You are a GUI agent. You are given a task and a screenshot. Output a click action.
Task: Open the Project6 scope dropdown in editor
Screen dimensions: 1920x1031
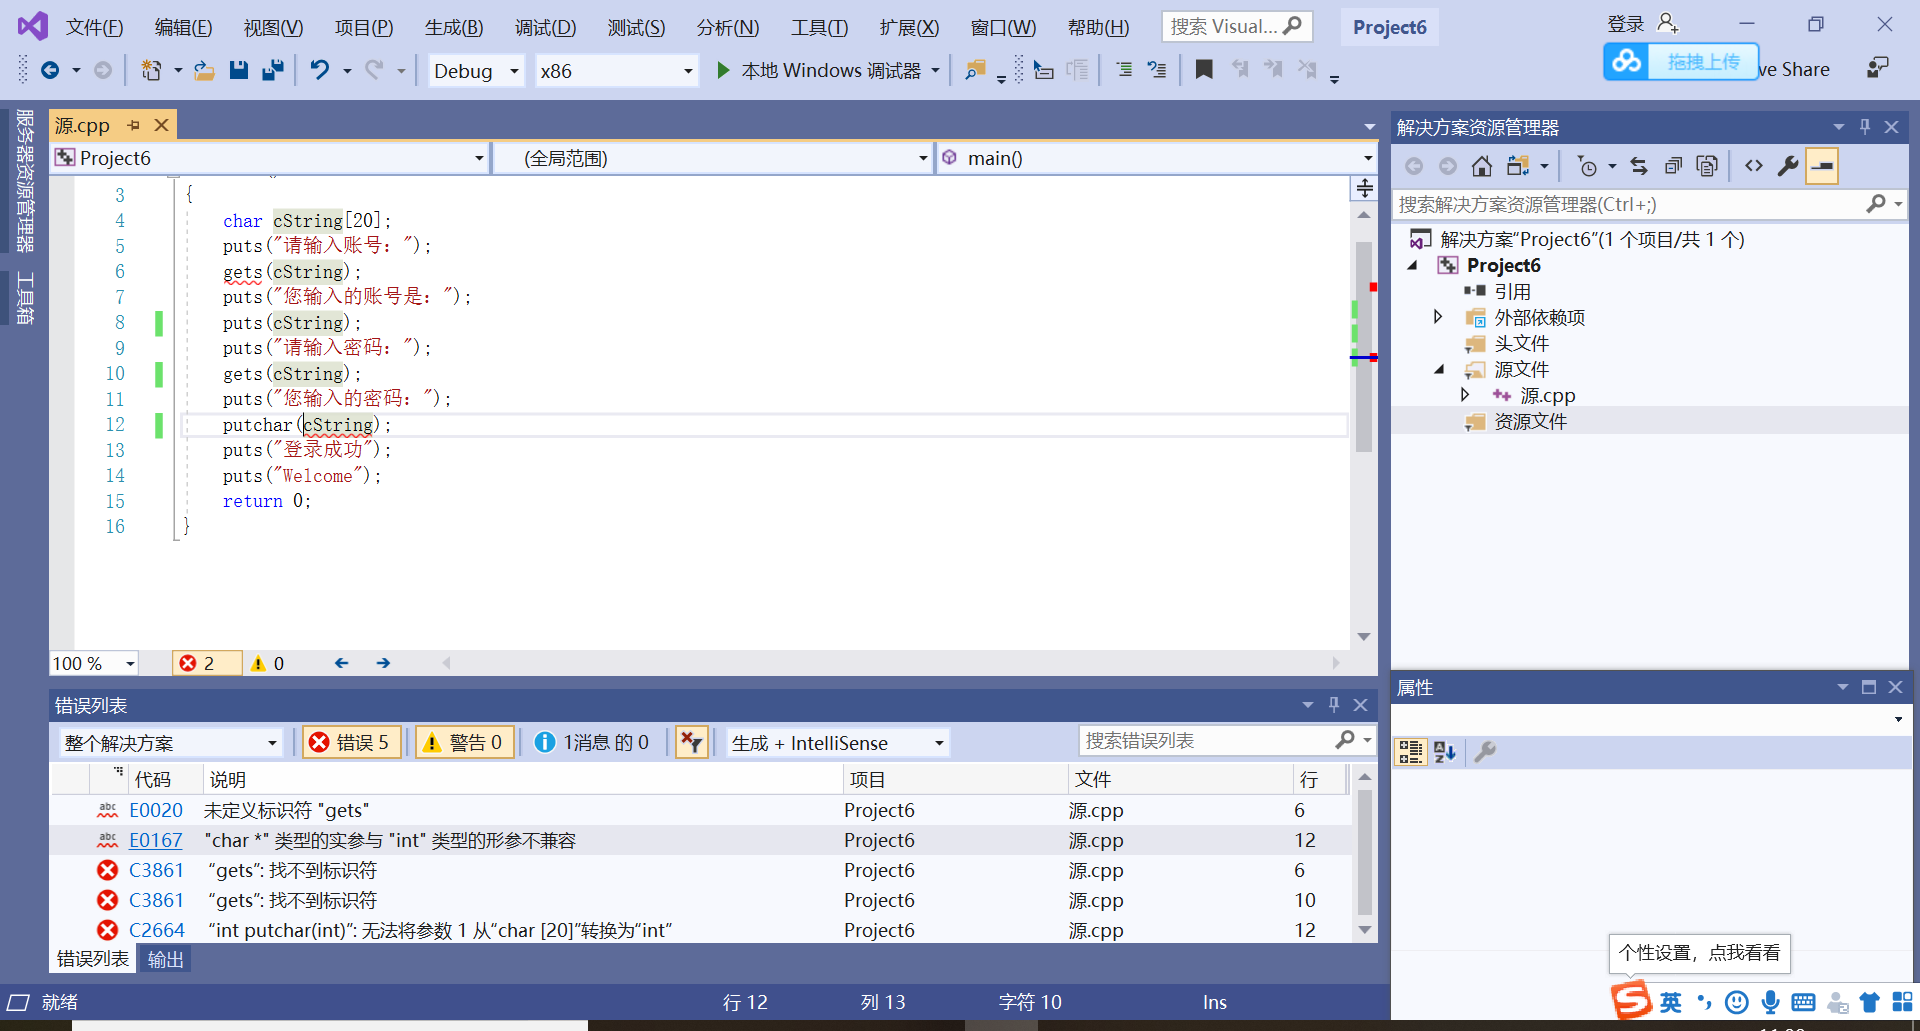[x=270, y=158]
